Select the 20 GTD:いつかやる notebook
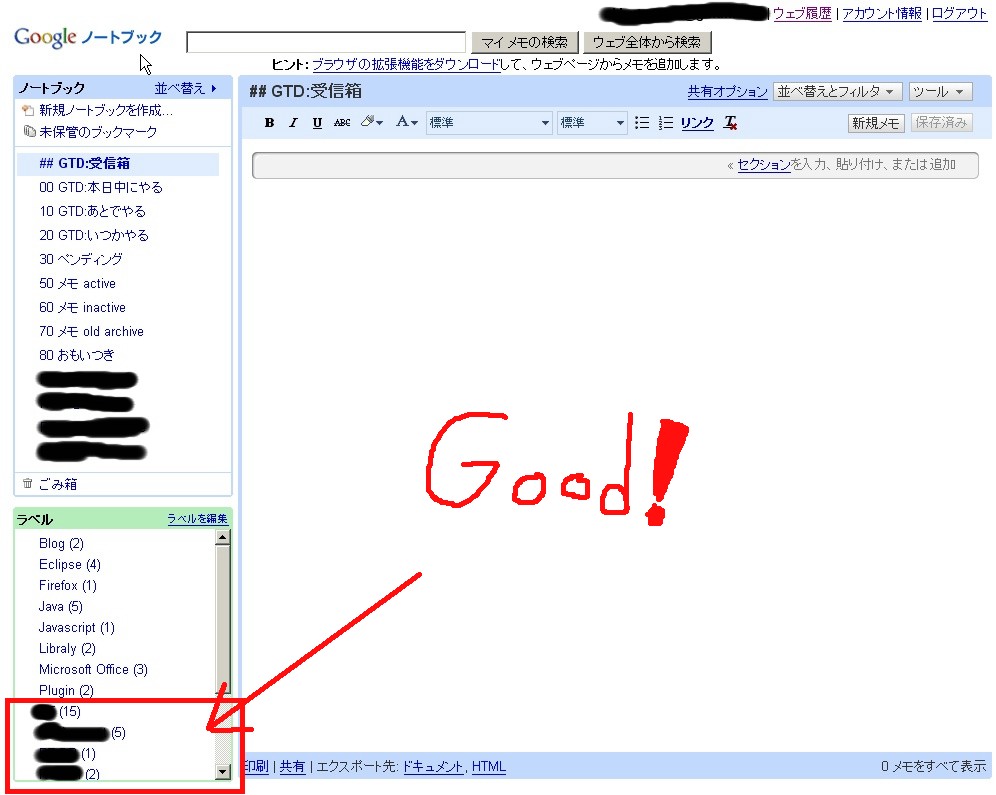996x795 pixels. [x=94, y=236]
